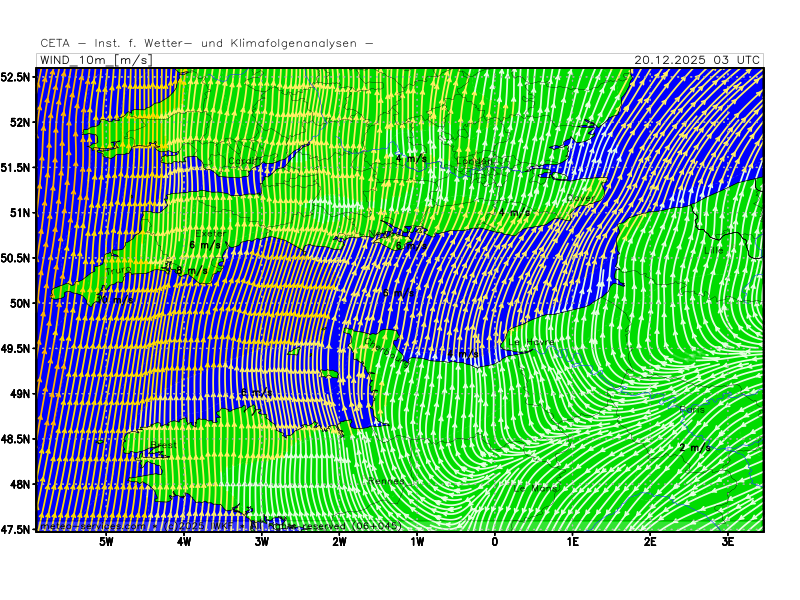The height and width of the screenshot is (600, 800).
Task: Click the 0 longitude axis label
Action: click(495, 541)
